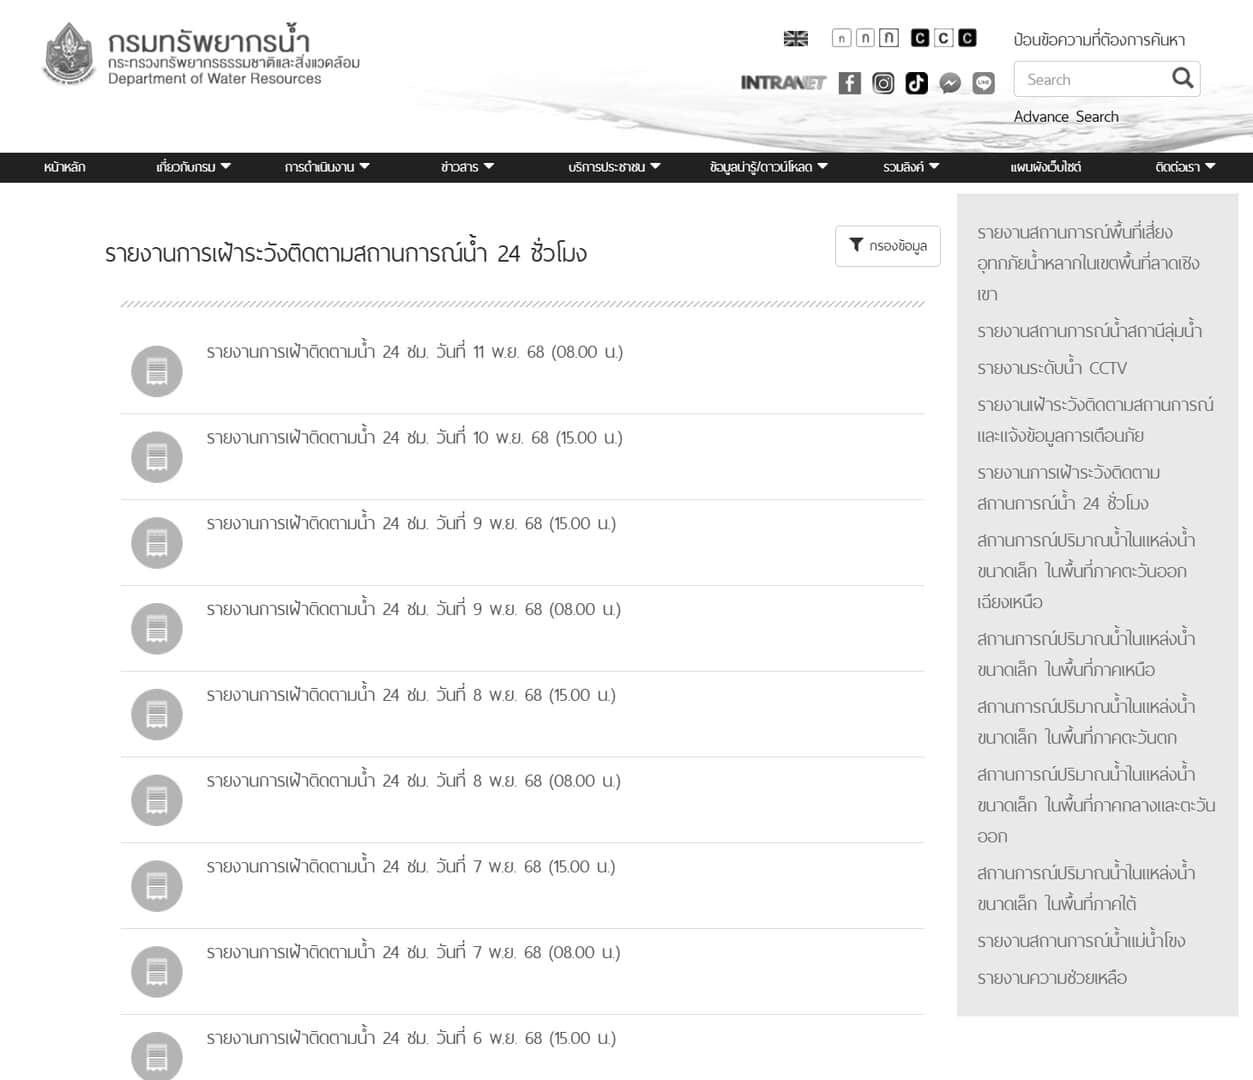1253x1080 pixels.
Task: Switch language via the UK flag icon
Action: click(795, 39)
